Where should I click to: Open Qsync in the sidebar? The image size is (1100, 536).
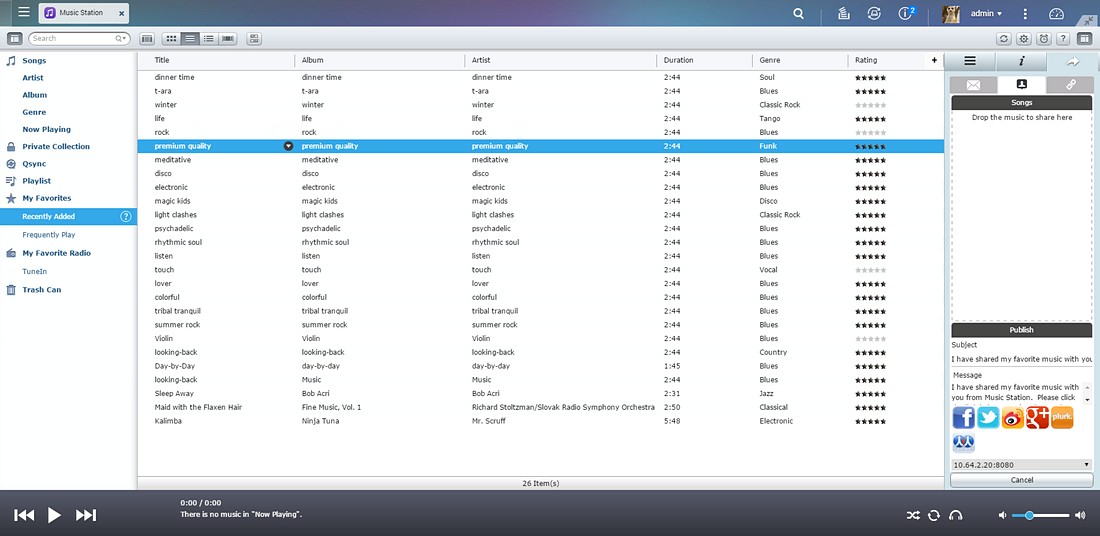(x=34, y=163)
